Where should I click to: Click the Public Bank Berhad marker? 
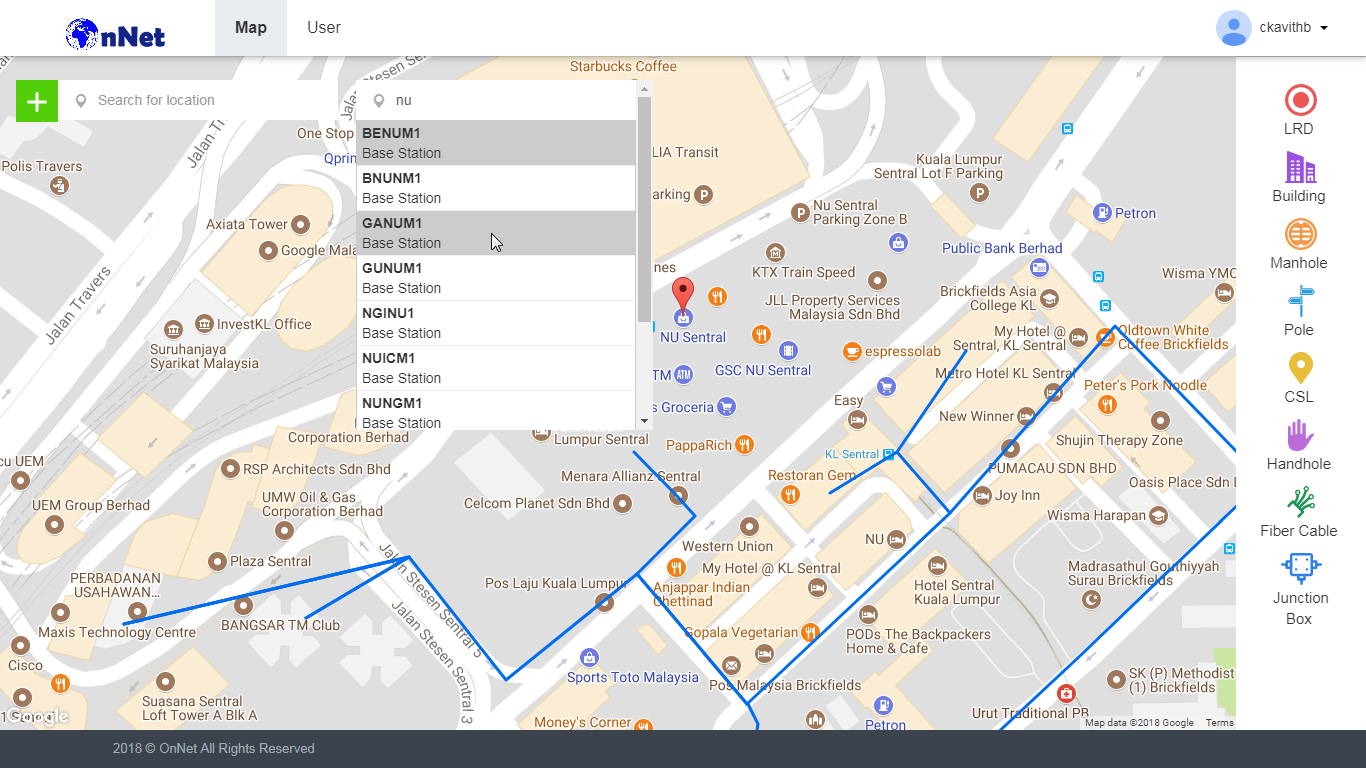coord(1039,267)
